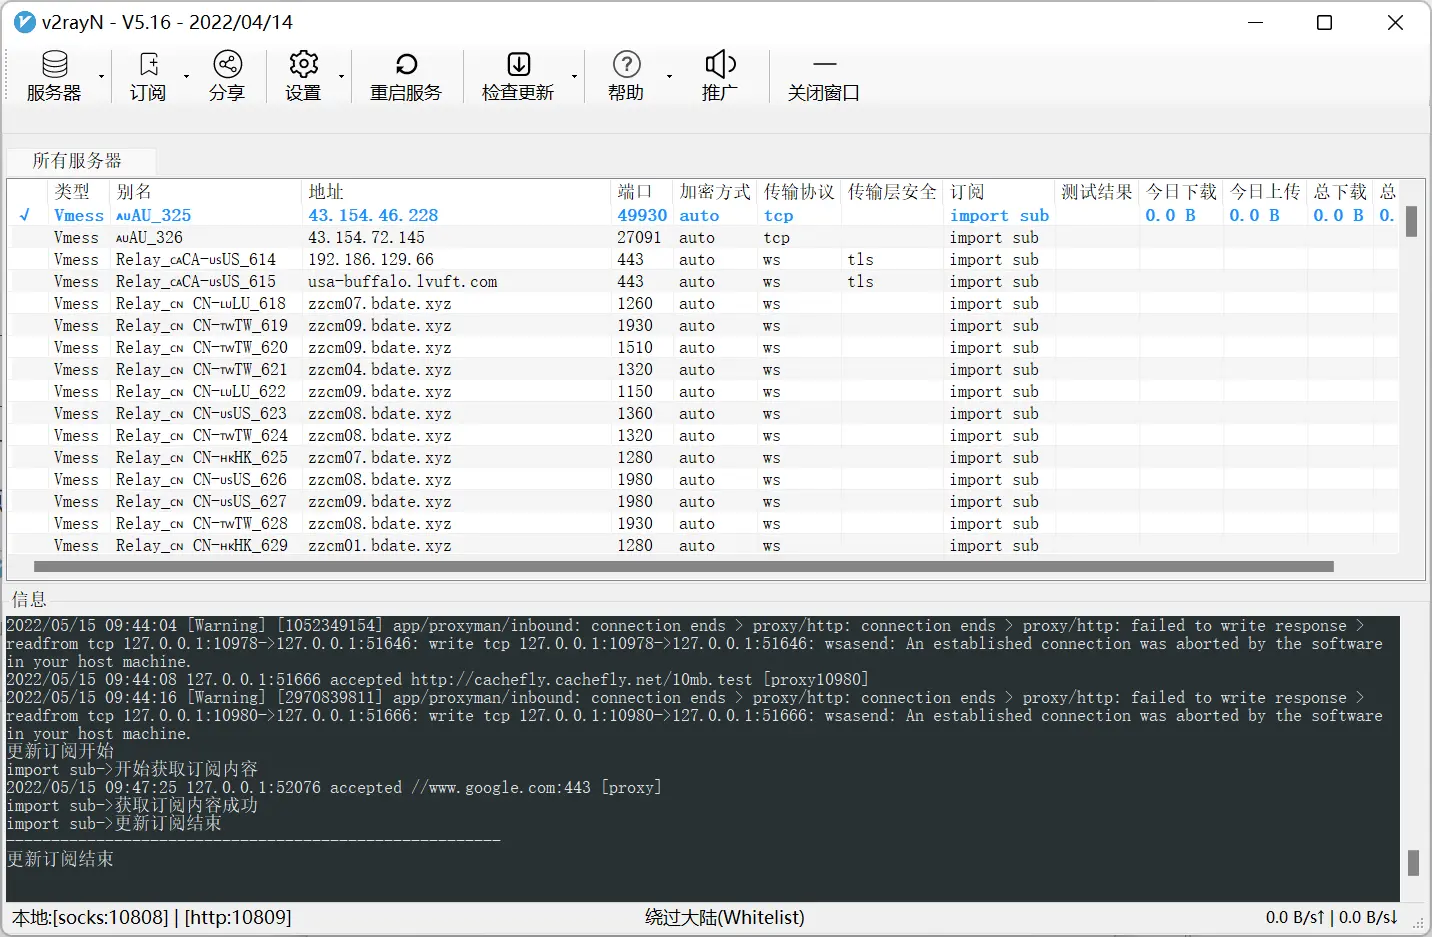Click the v2rayN app logo in title bar
This screenshot has width=1432, height=937.
(24, 22)
